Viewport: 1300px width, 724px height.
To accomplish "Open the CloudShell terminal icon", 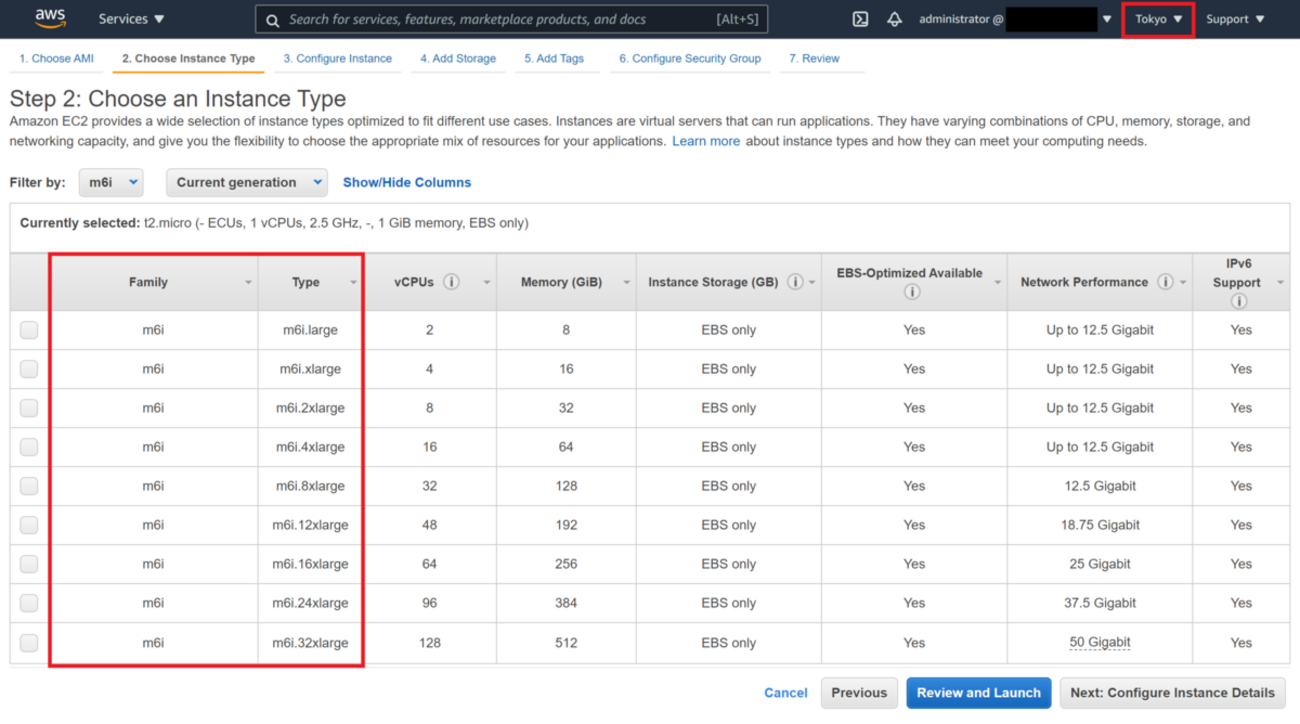I will [860, 19].
